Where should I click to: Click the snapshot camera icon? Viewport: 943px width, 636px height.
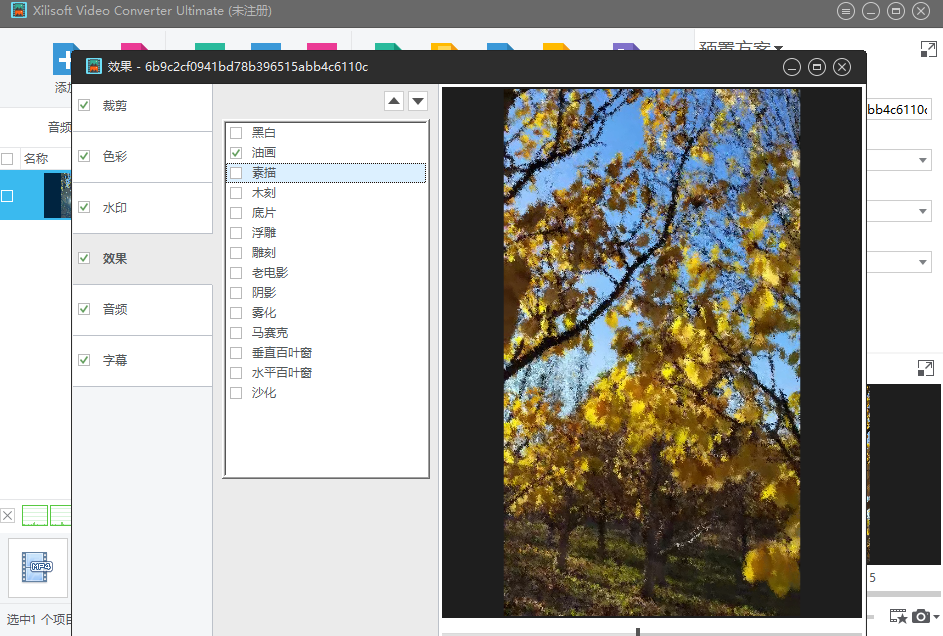(x=921, y=616)
